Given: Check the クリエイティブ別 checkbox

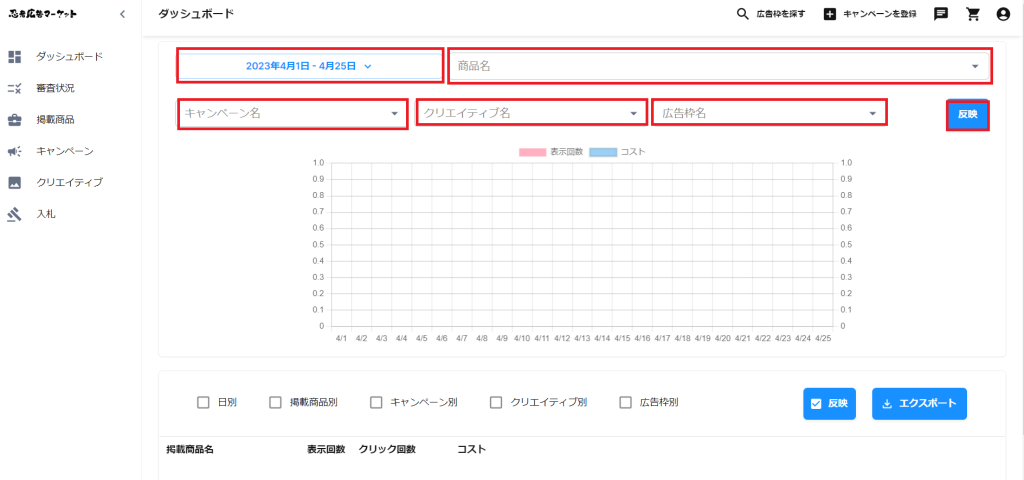Looking at the screenshot, I should tap(496, 402).
